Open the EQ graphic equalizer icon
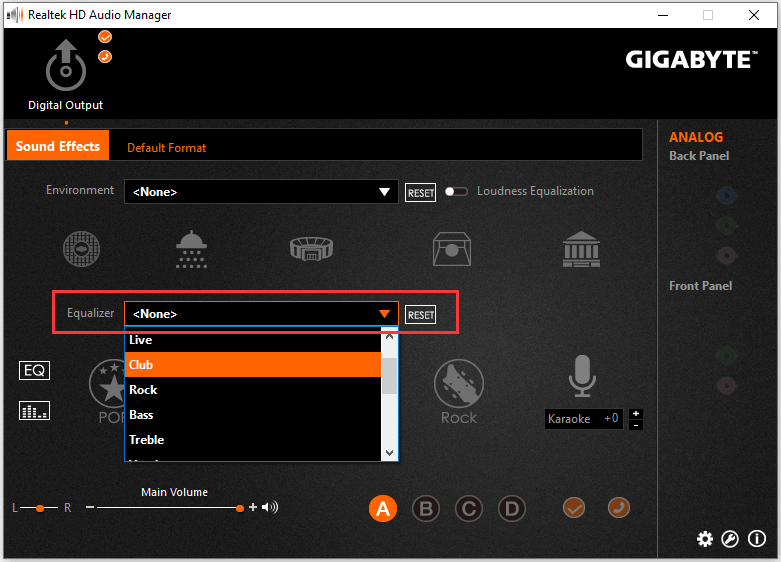The image size is (781, 562). [x=34, y=371]
